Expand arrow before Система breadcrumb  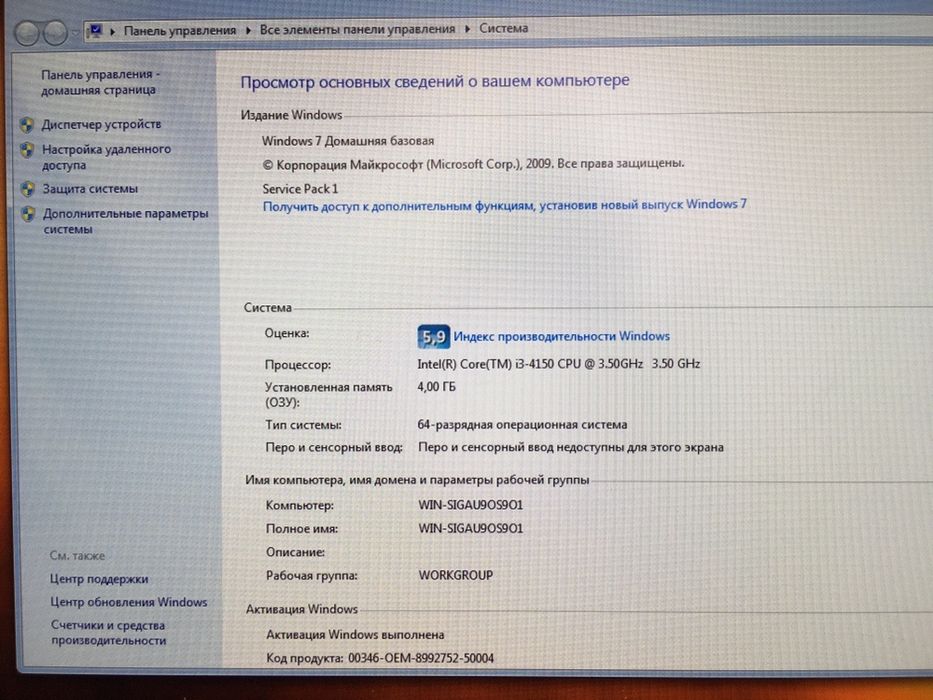tap(468, 29)
